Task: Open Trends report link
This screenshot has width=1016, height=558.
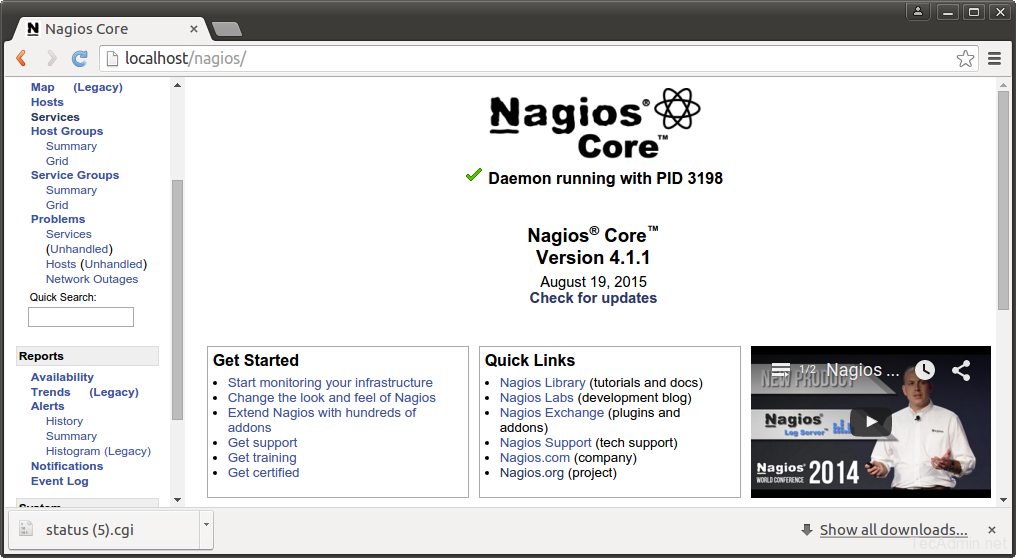Action: point(51,392)
